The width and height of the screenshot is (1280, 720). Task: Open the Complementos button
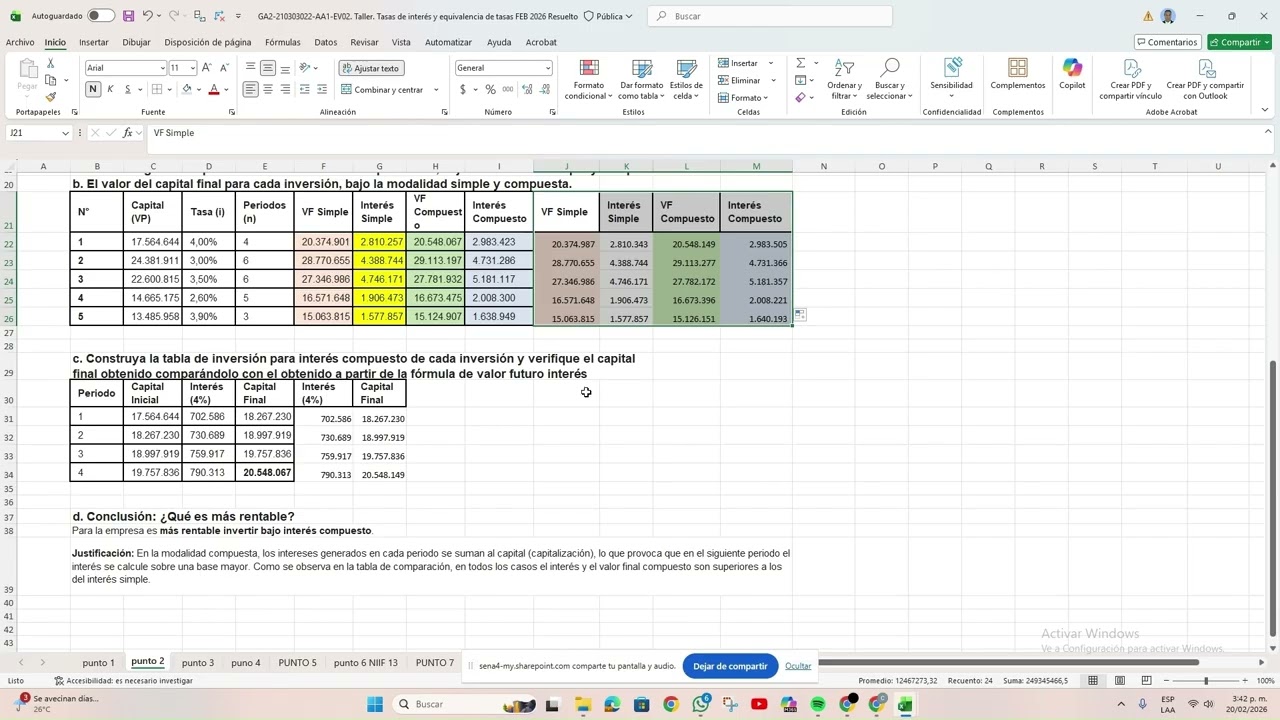(x=1018, y=74)
